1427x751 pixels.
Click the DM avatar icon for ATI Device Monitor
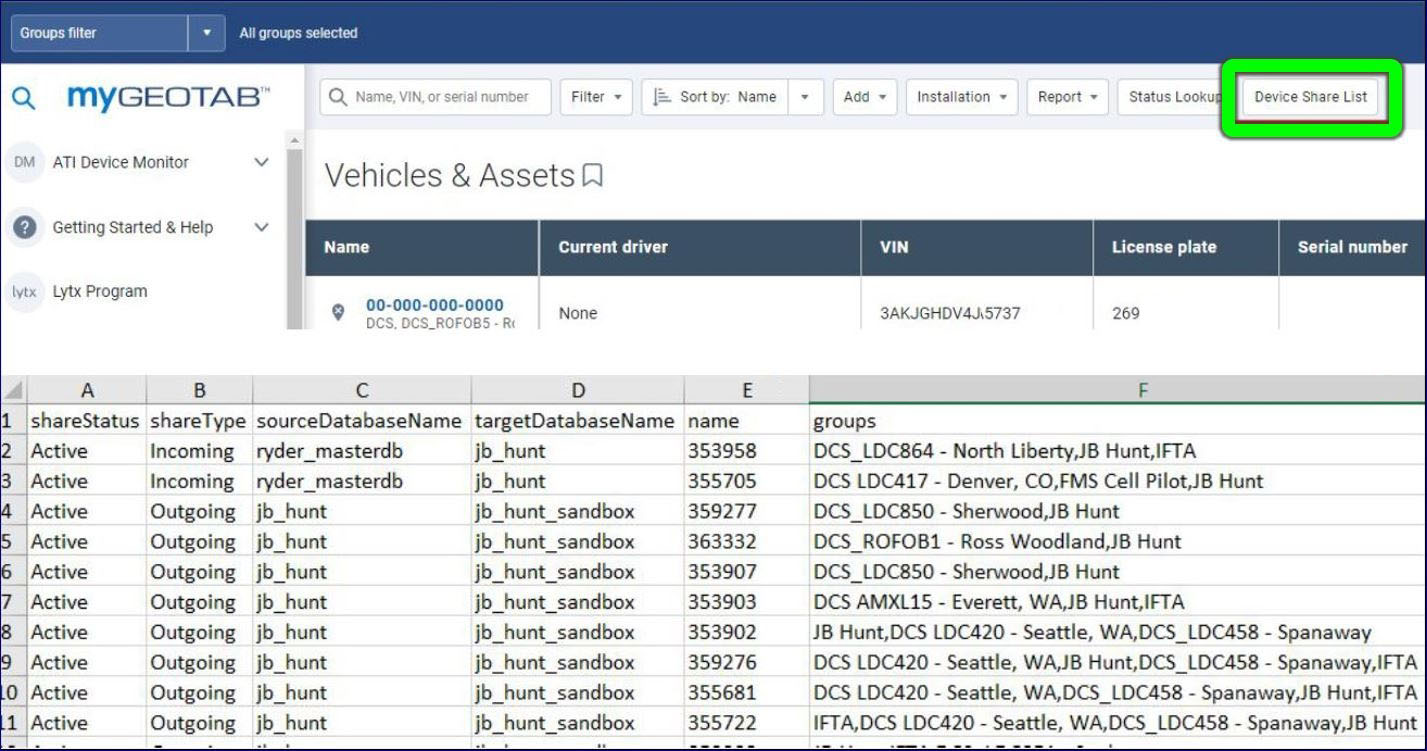(25, 162)
